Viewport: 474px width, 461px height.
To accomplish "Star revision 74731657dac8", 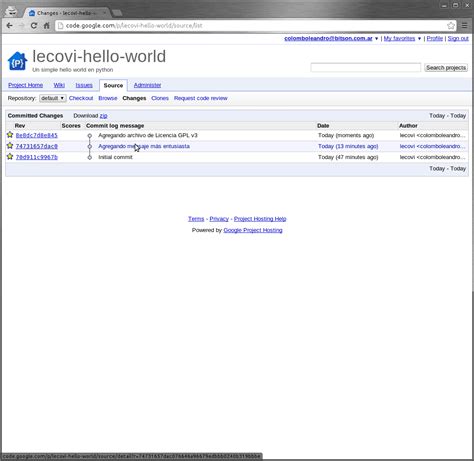I will (10, 146).
